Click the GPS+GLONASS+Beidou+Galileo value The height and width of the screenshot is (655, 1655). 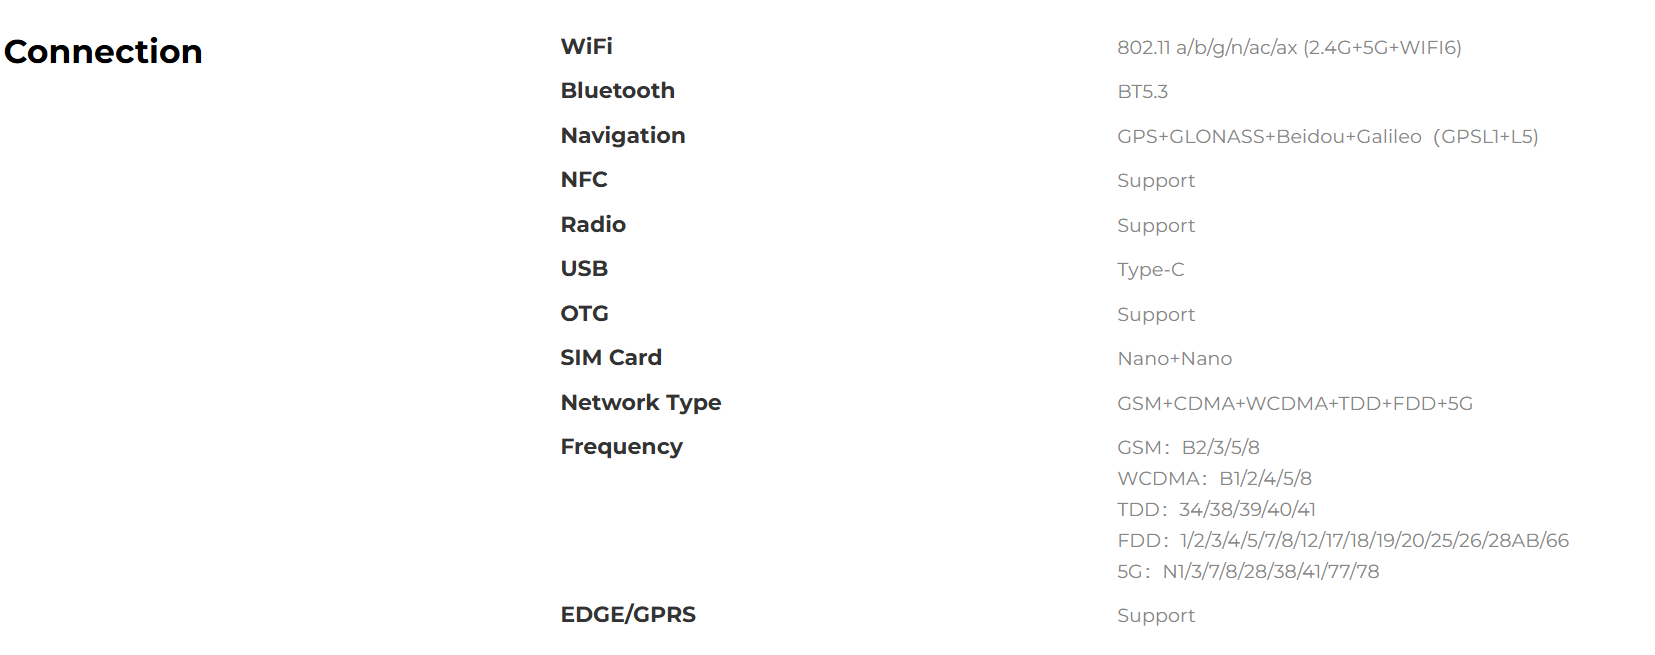[1327, 136]
